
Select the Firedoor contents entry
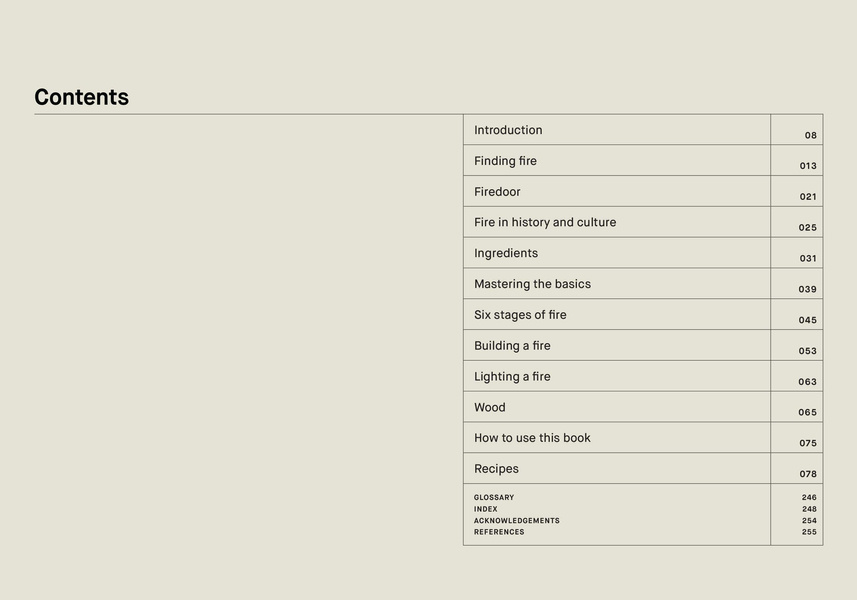tap(497, 192)
